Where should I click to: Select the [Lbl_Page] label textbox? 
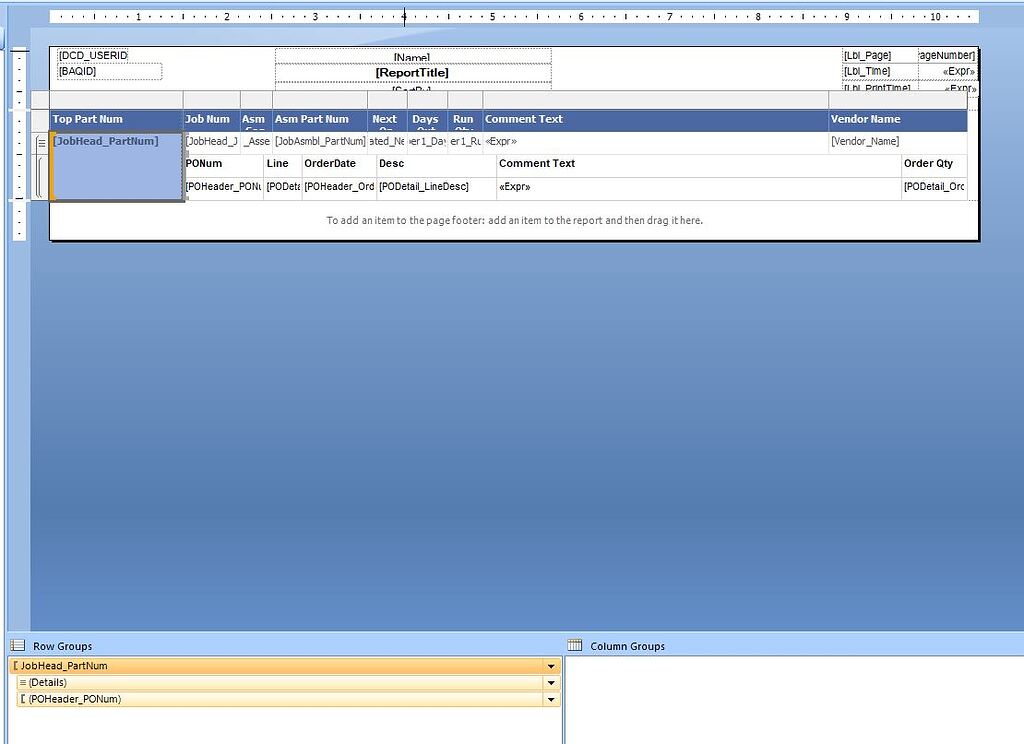[x=866, y=55]
